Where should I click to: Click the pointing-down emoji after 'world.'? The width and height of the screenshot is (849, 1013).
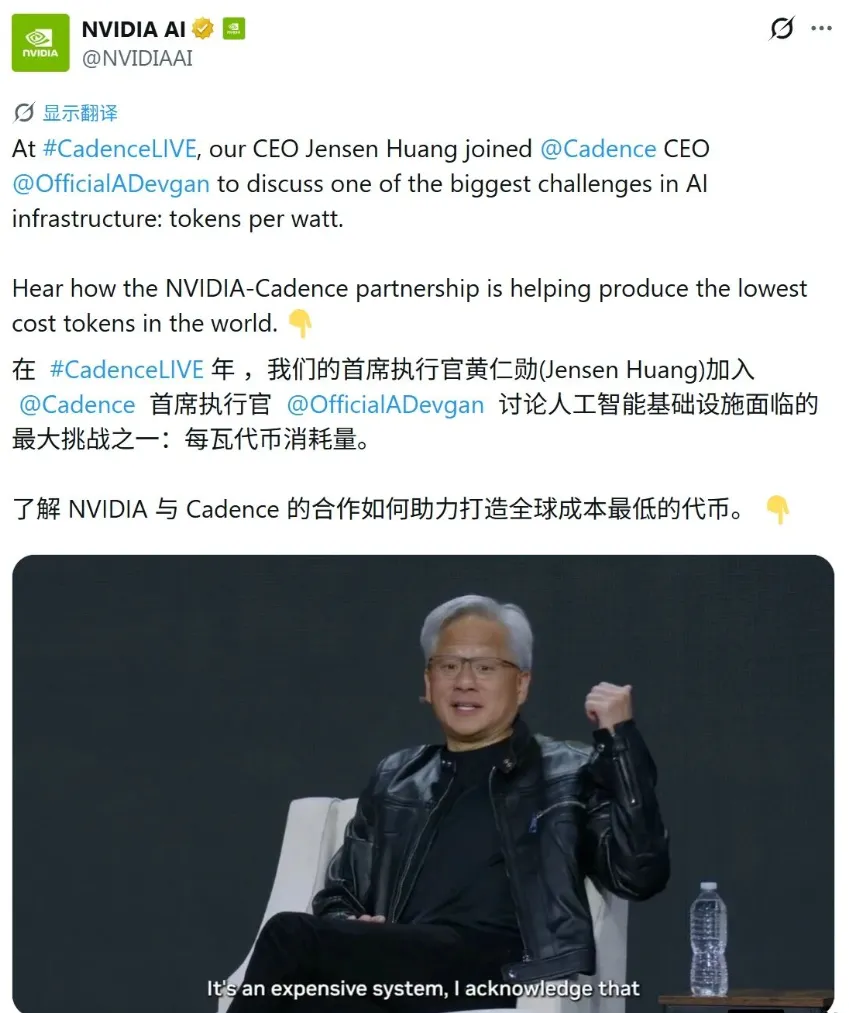pyautogui.click(x=300, y=323)
